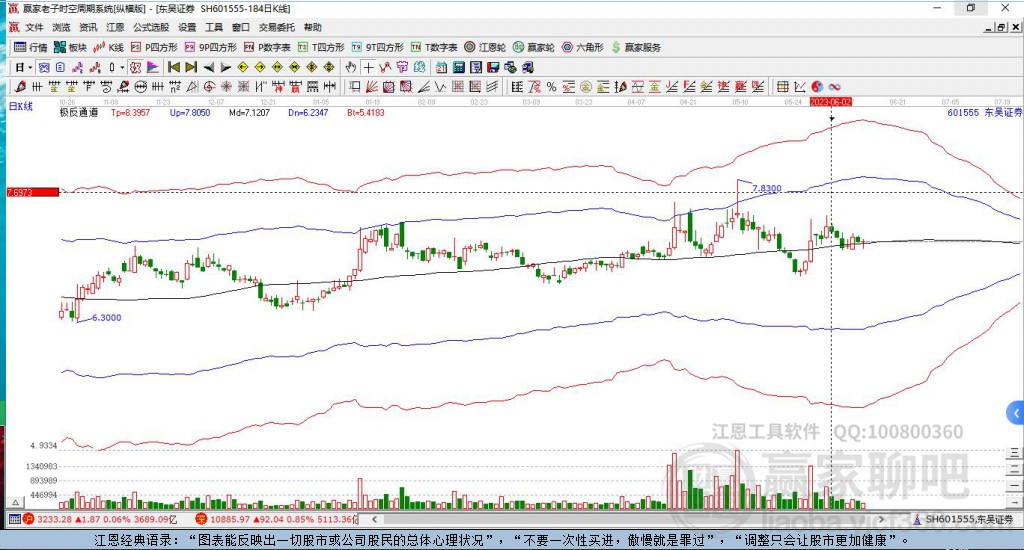Image resolution: width=1024 pixels, height=550 pixels.
Task: Select the Gann fan red rays icon
Action: tap(372, 86)
